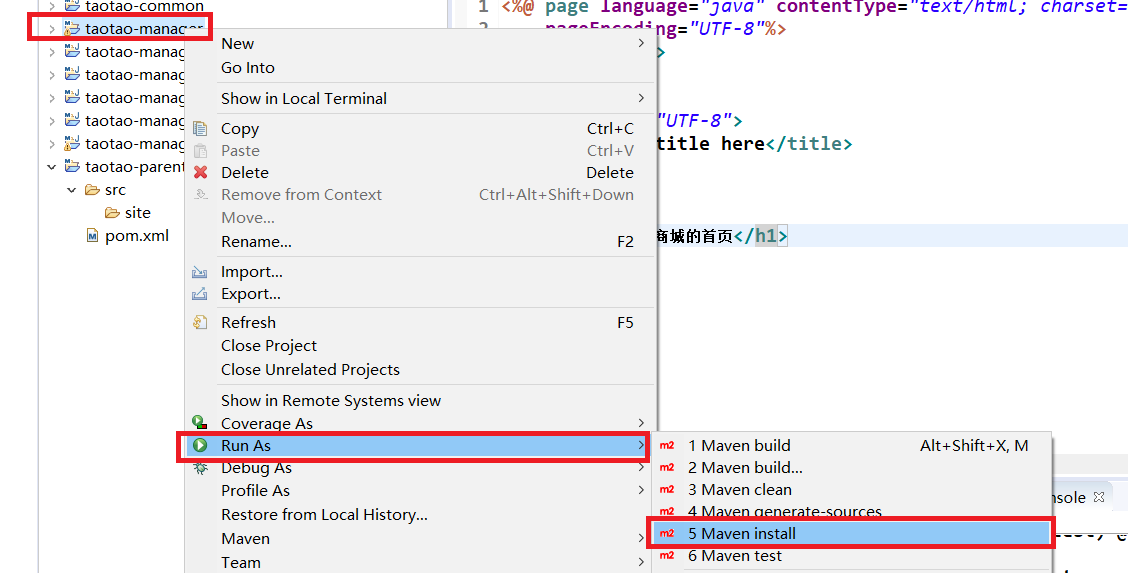This screenshot has height=573, width=1128.
Task: Select the taotao-common project
Action: (x=144, y=6)
